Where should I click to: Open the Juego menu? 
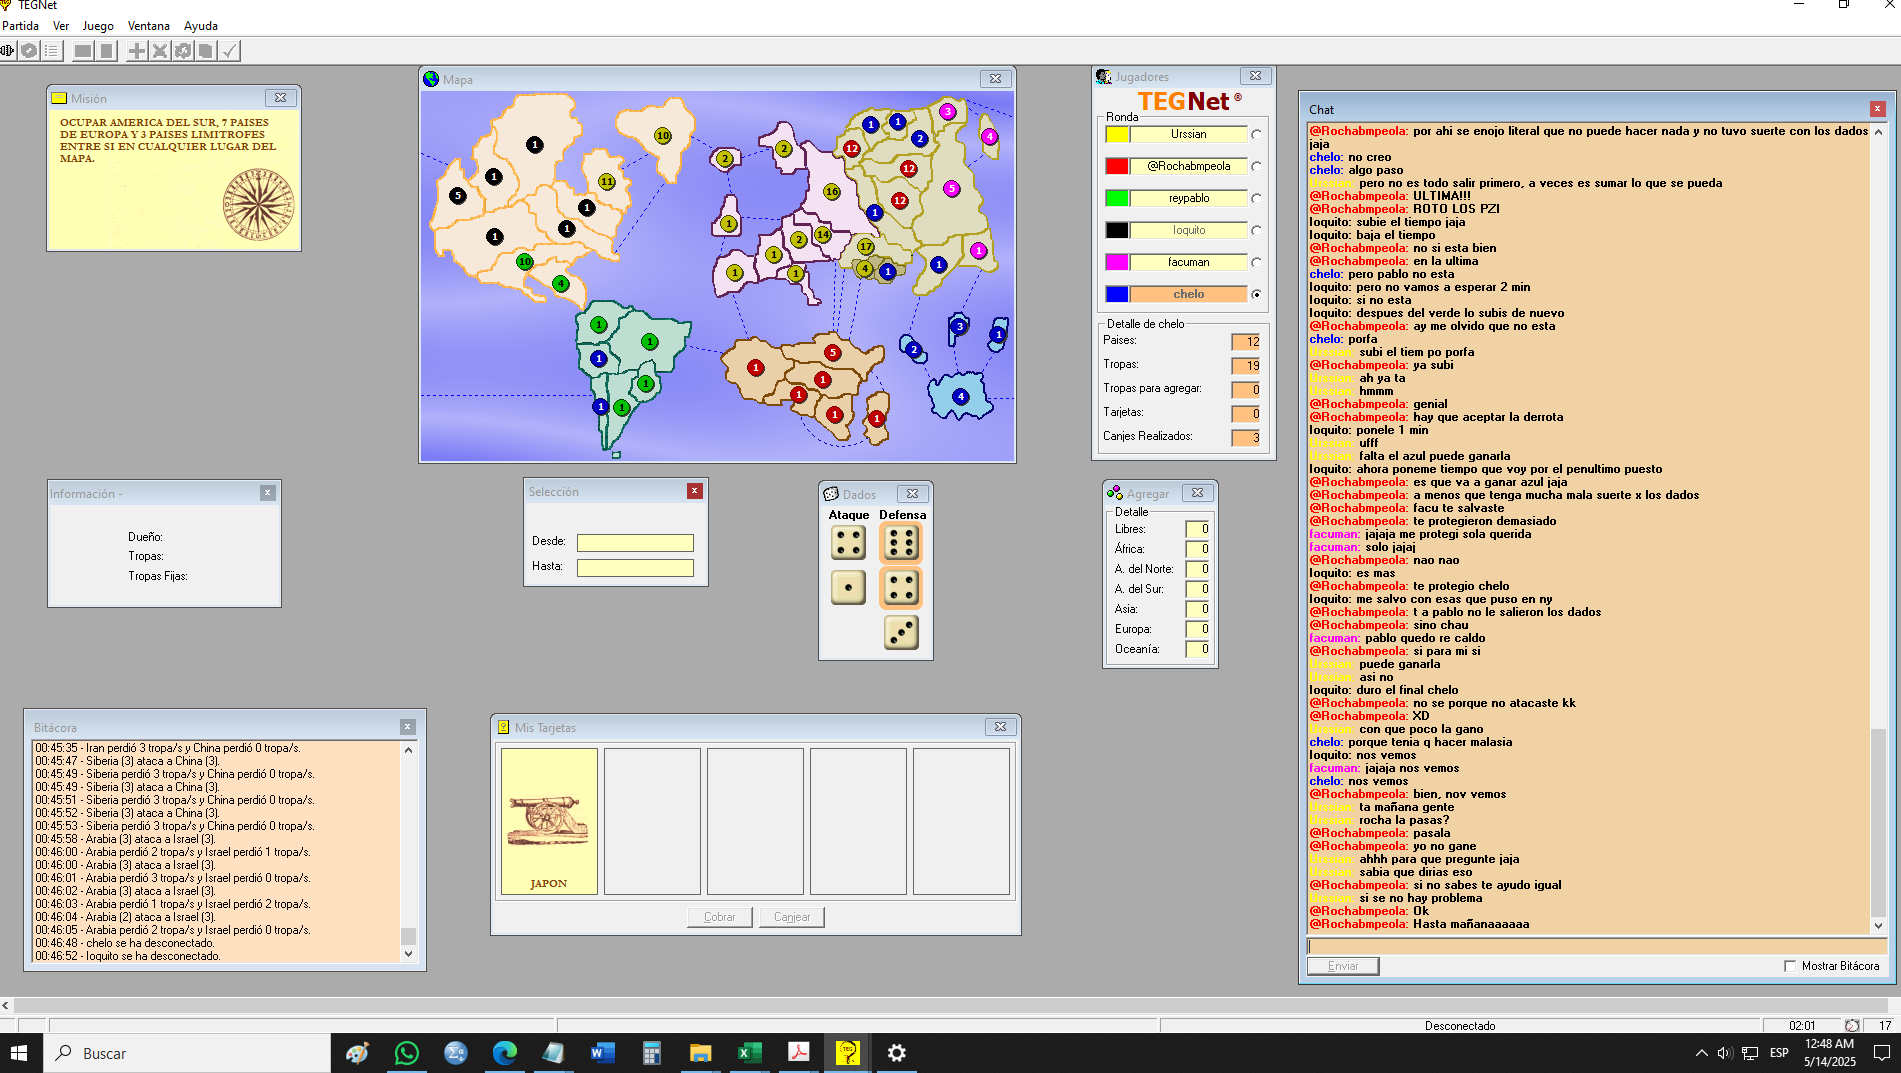coord(98,26)
